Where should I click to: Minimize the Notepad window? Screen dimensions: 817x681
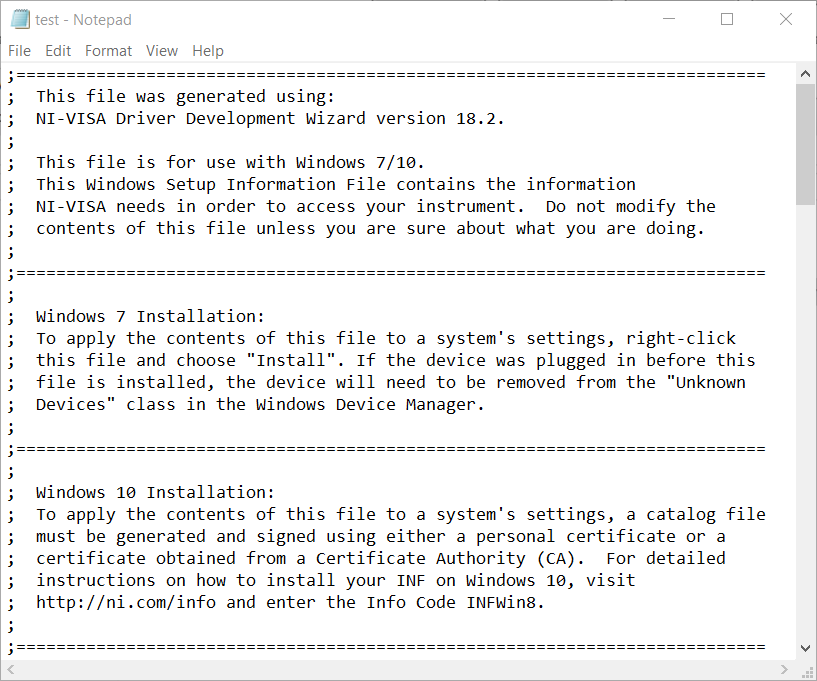pyautogui.click(x=671, y=20)
